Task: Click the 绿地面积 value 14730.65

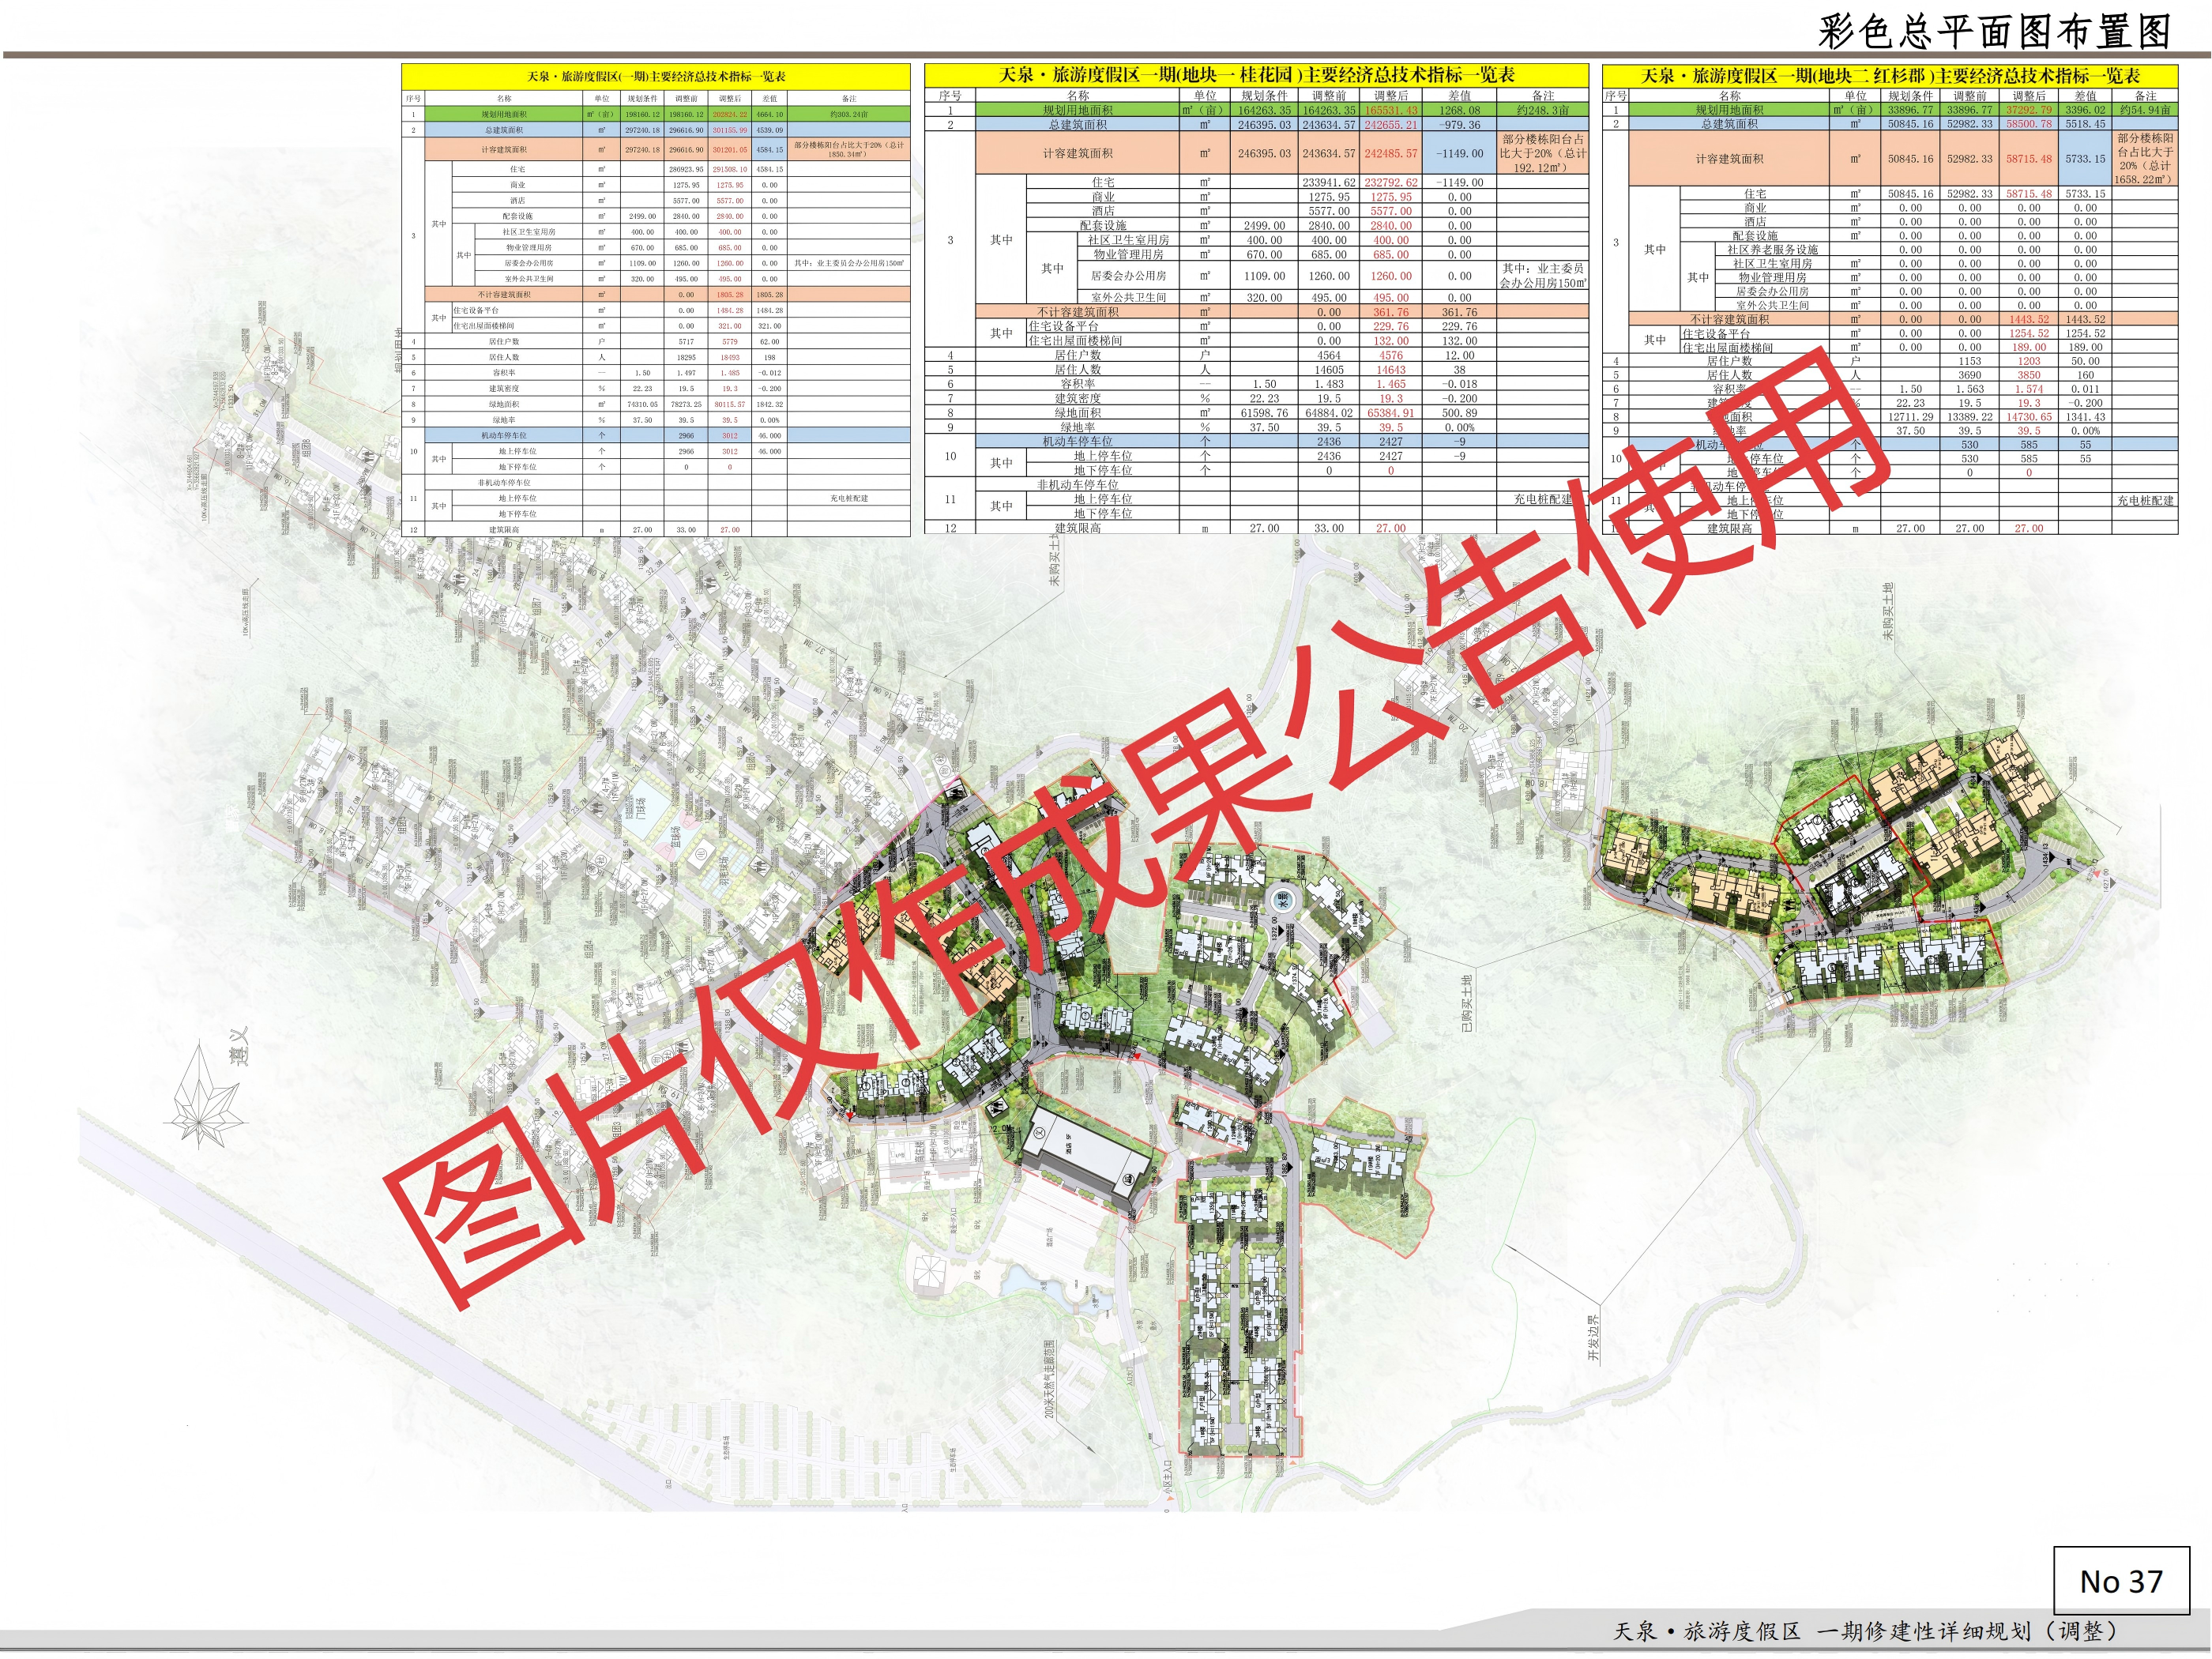Action: [x=2029, y=417]
